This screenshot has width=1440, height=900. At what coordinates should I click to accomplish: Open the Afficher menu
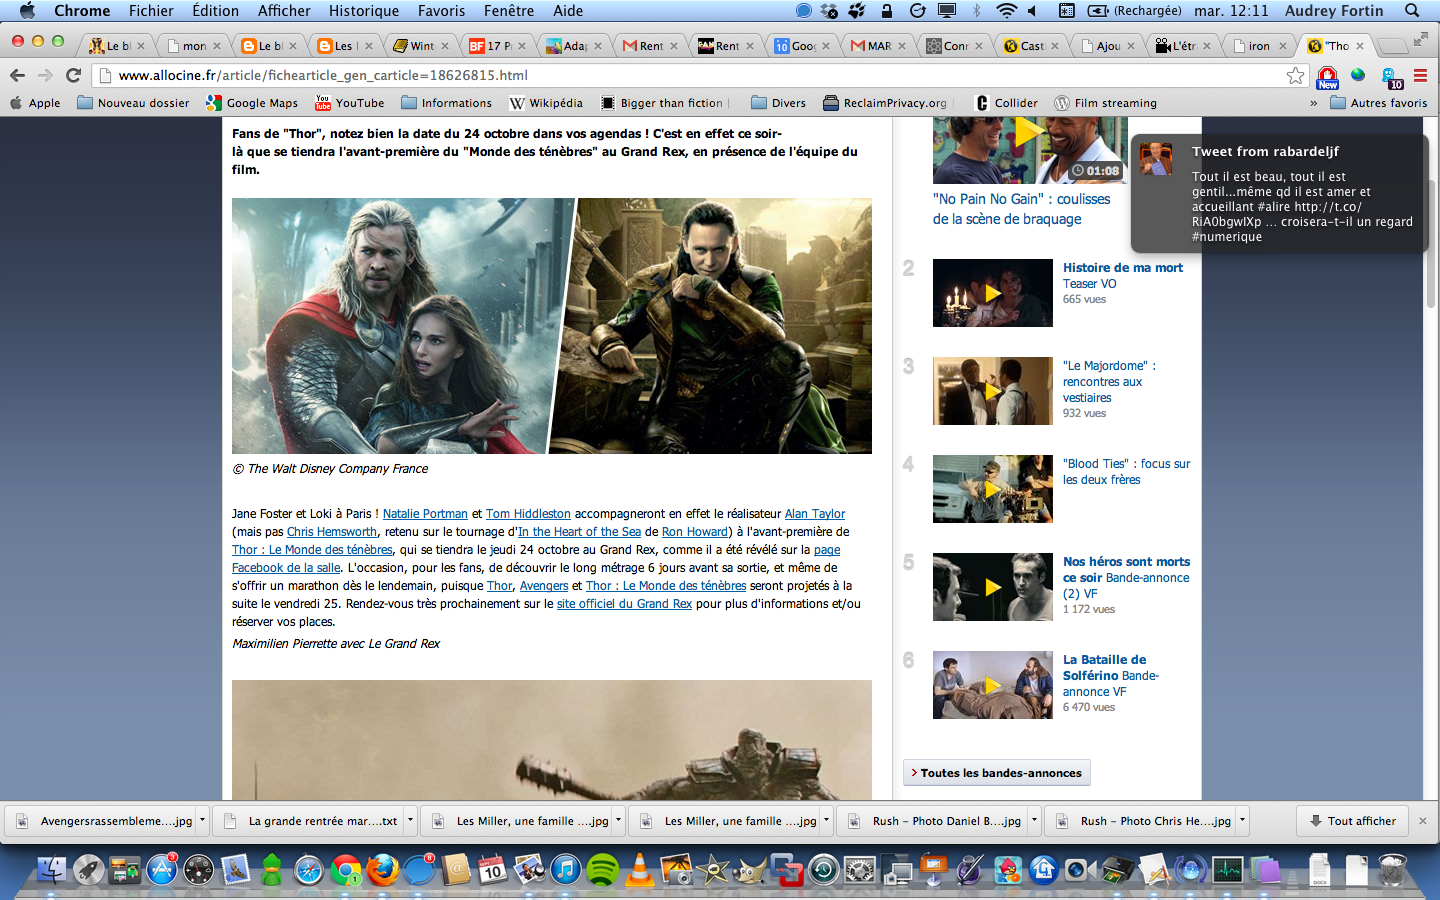[x=284, y=11]
